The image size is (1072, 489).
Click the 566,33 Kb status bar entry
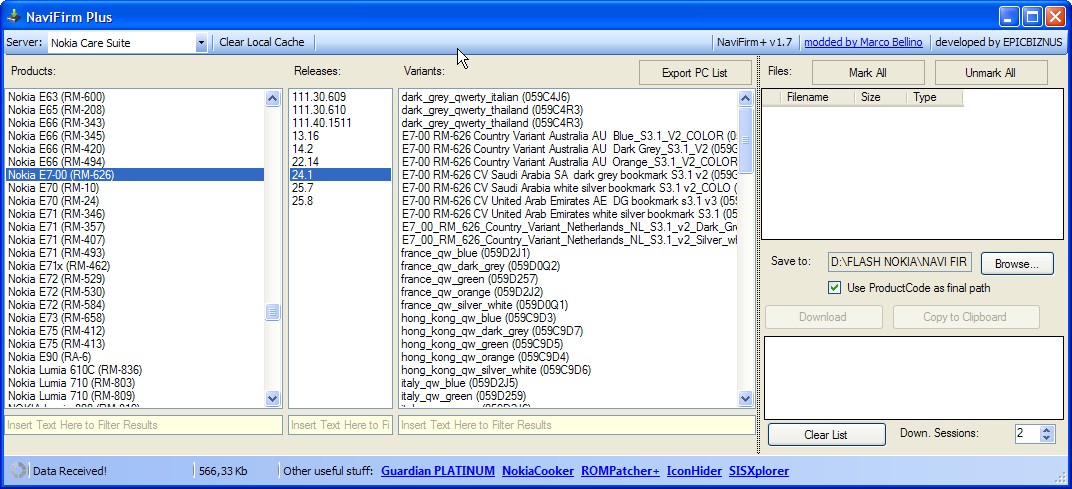223,471
